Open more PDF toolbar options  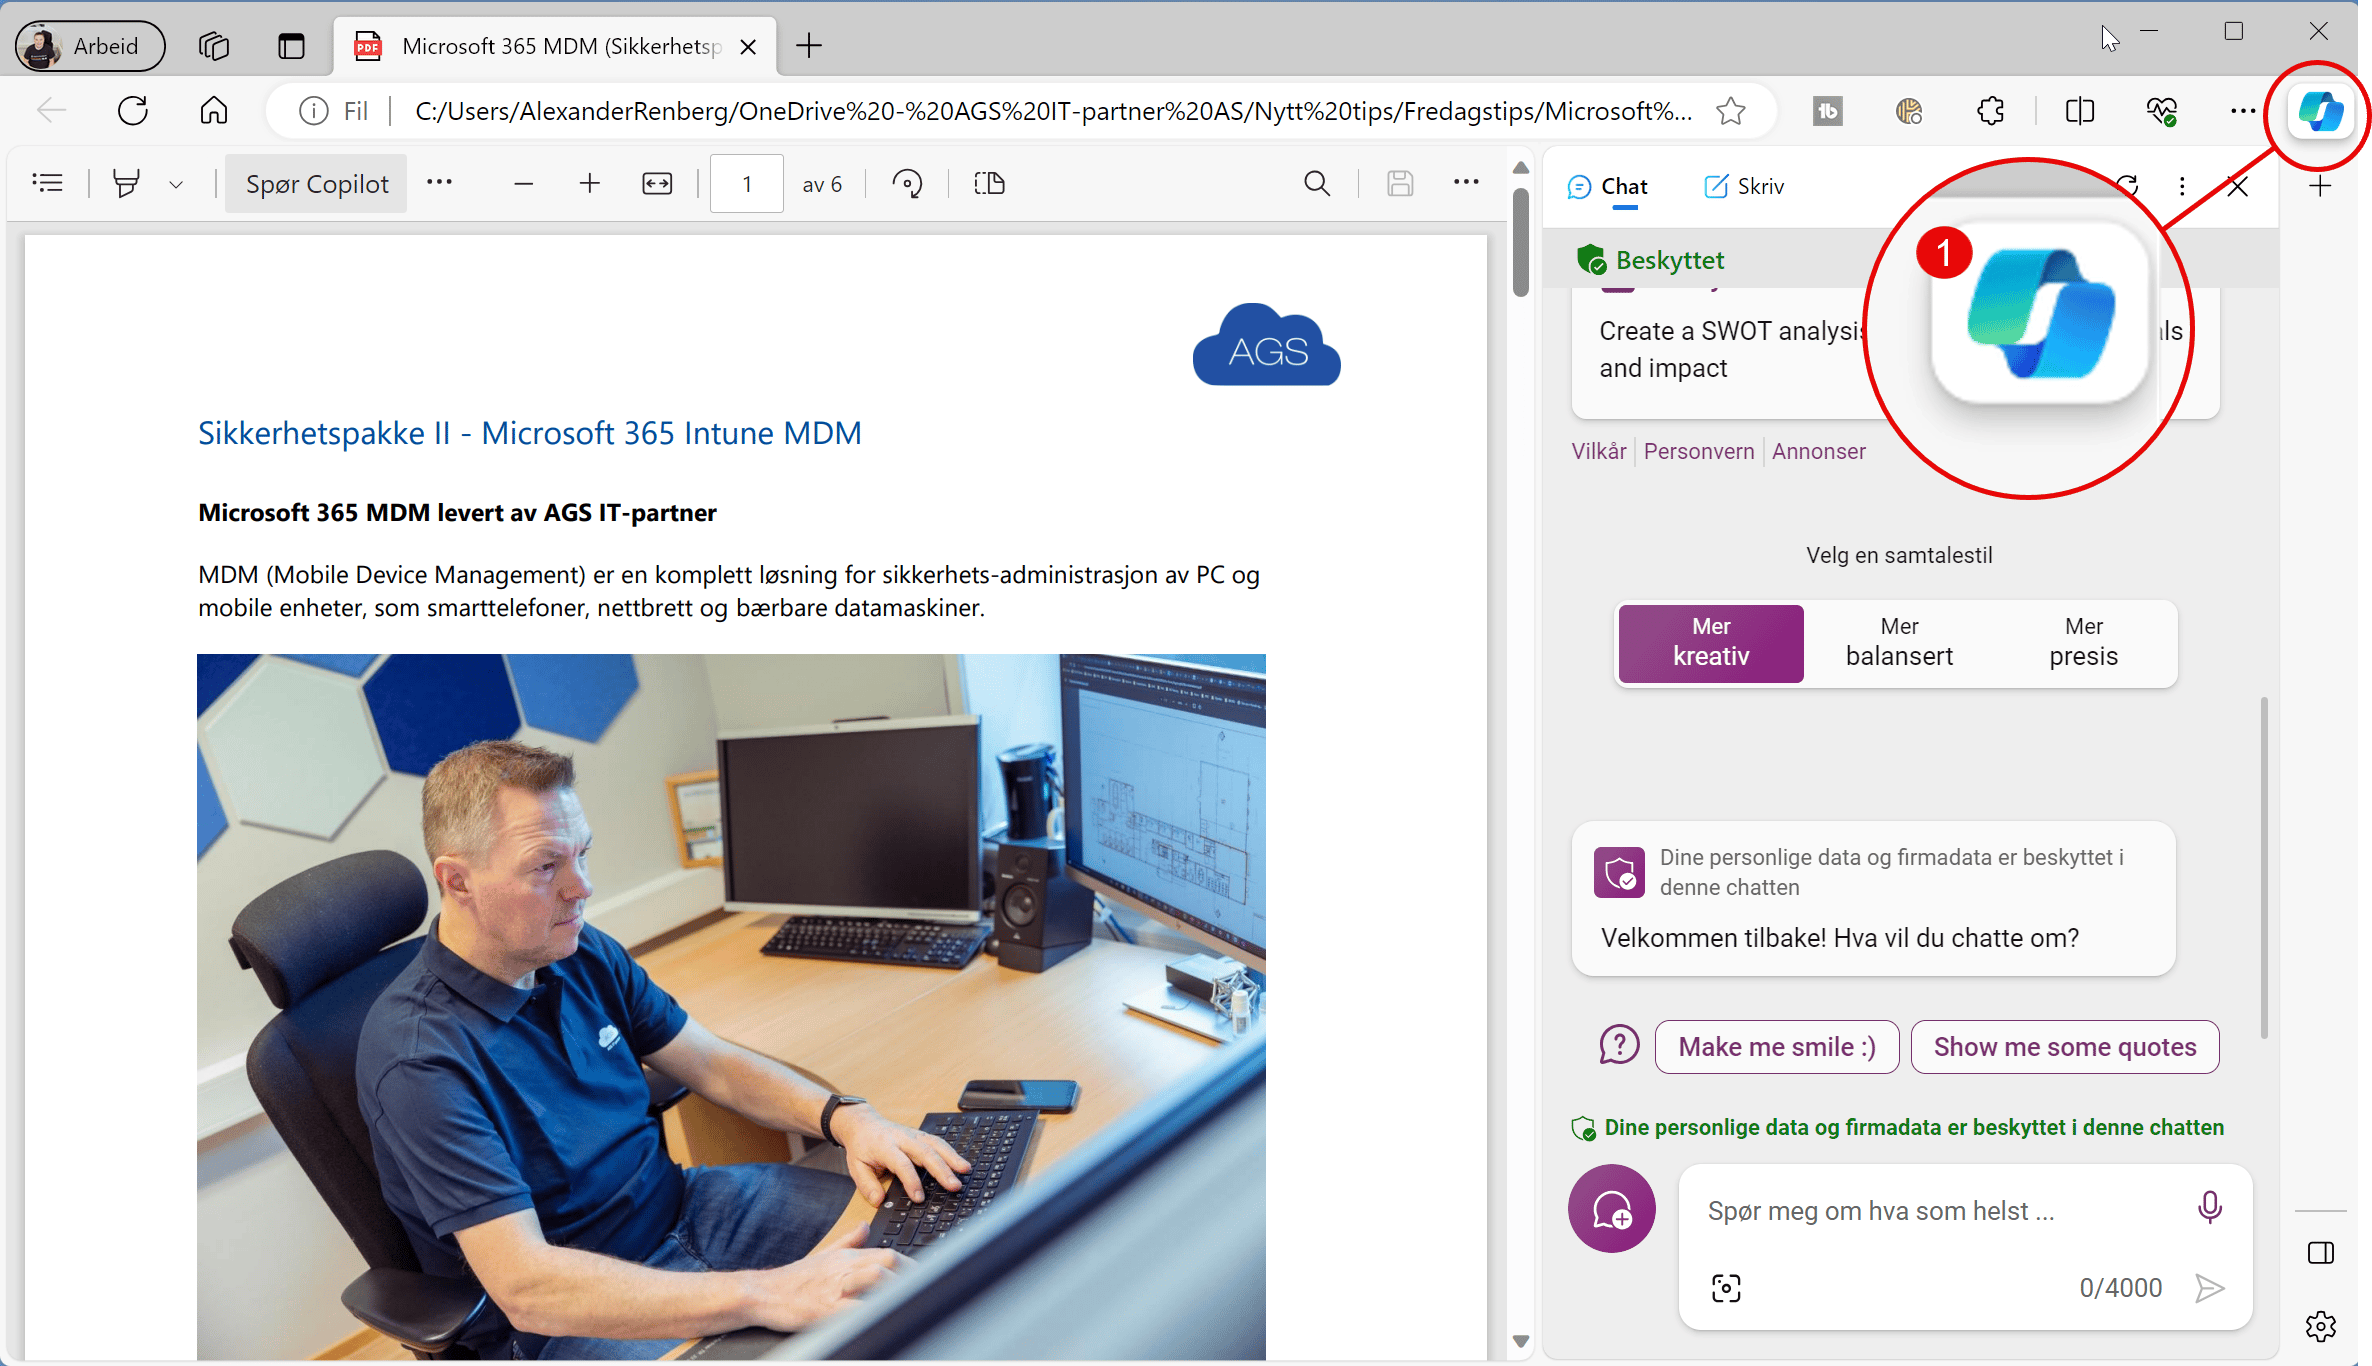pos(1466,183)
